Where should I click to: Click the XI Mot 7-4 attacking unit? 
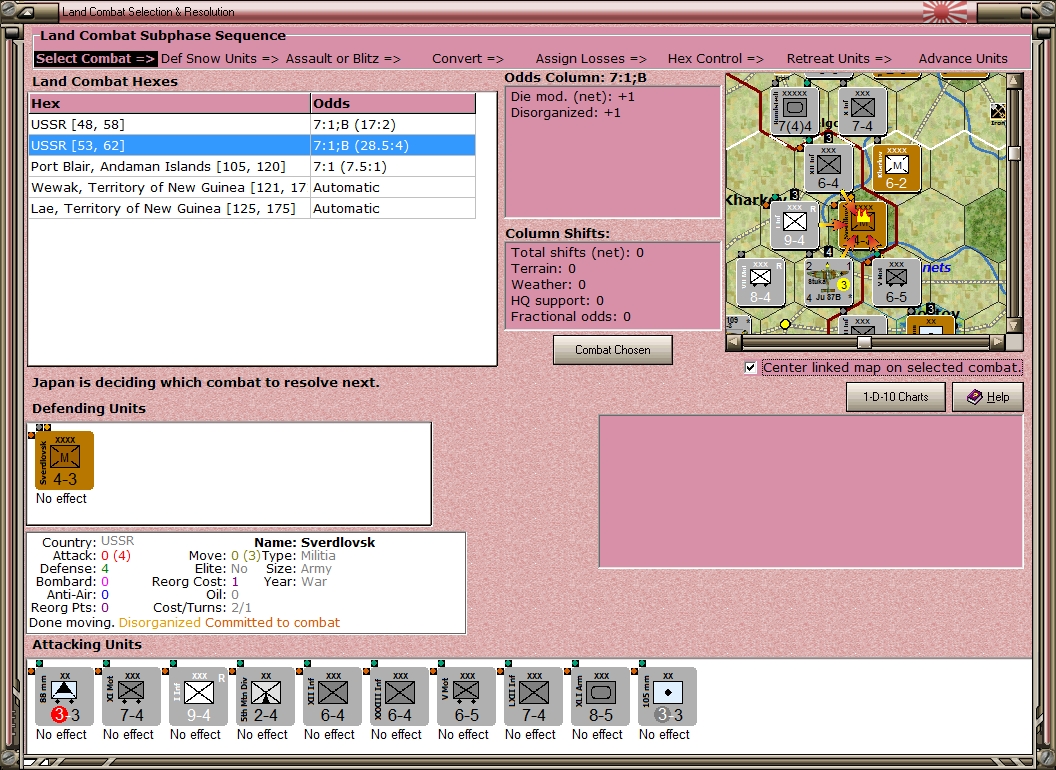coord(131,697)
